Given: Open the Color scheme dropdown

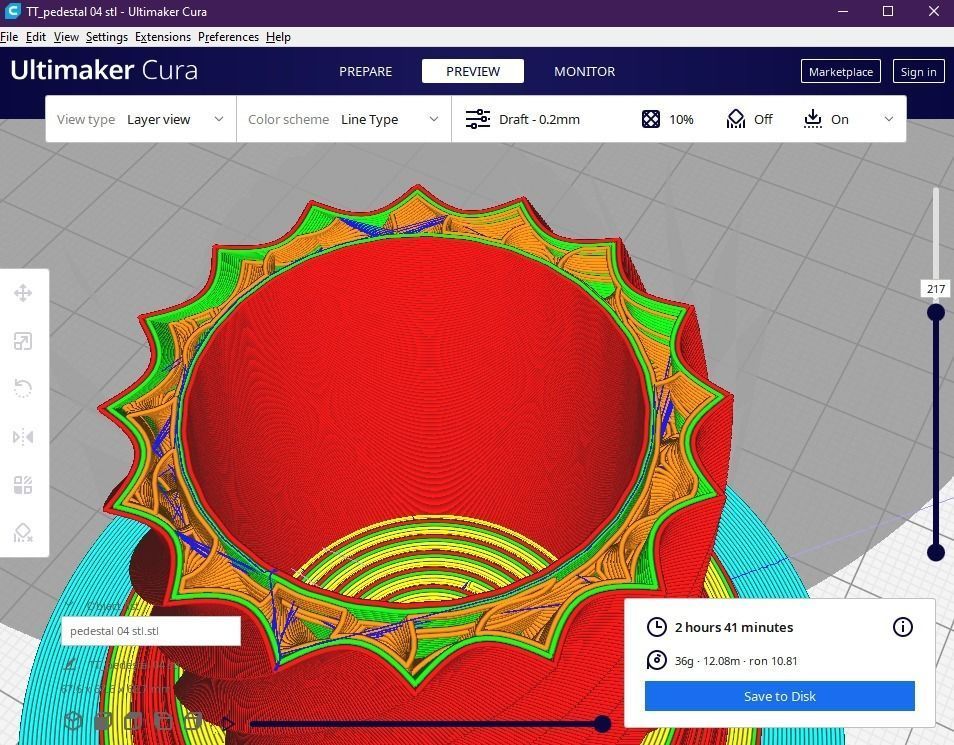Looking at the screenshot, I should point(344,119).
